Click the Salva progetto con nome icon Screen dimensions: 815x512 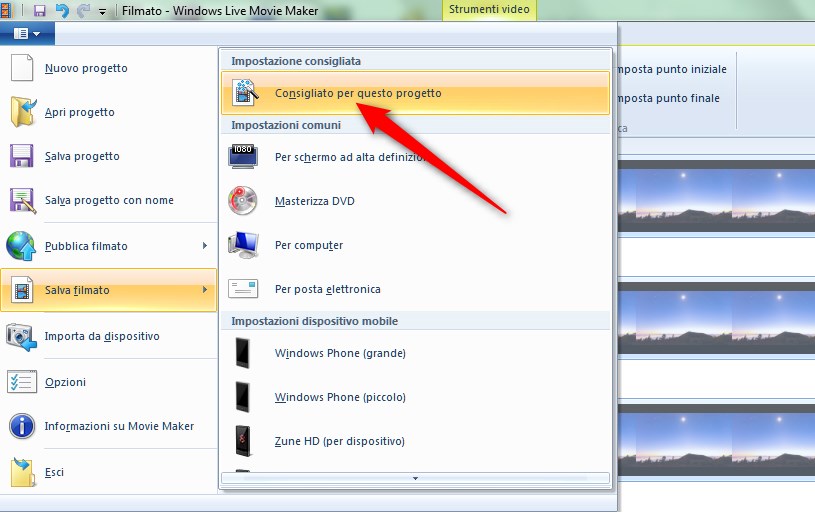pos(23,201)
